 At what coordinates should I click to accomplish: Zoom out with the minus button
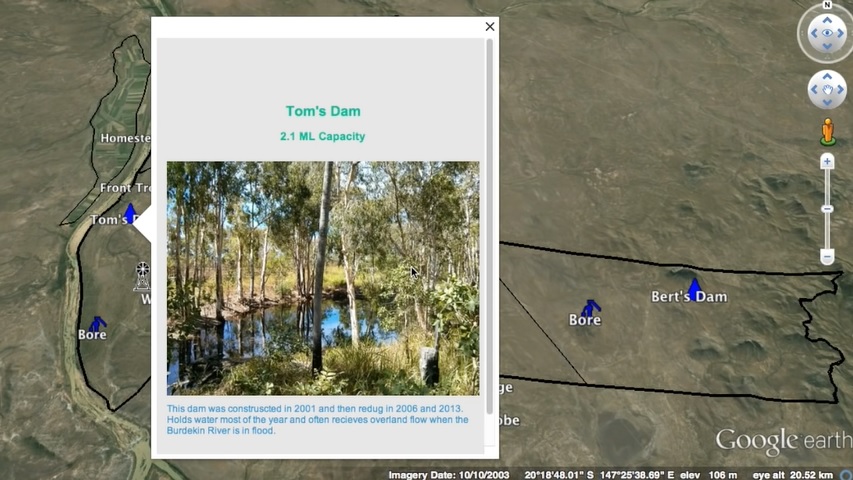click(x=827, y=257)
